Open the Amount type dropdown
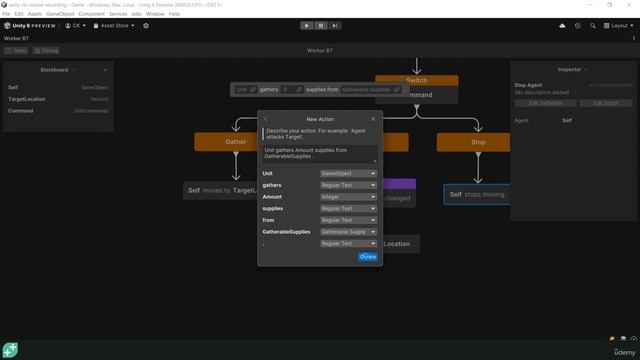 click(348, 197)
